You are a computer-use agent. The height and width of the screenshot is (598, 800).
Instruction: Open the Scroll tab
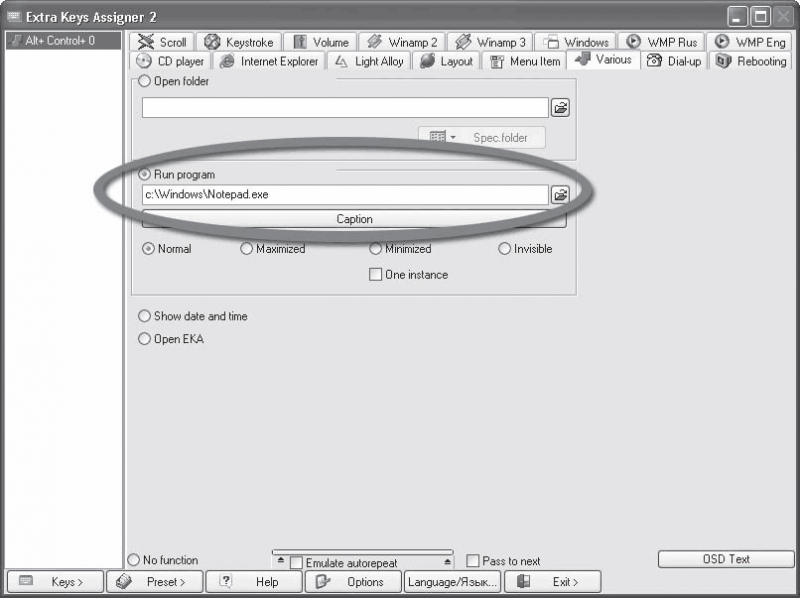tap(161, 42)
